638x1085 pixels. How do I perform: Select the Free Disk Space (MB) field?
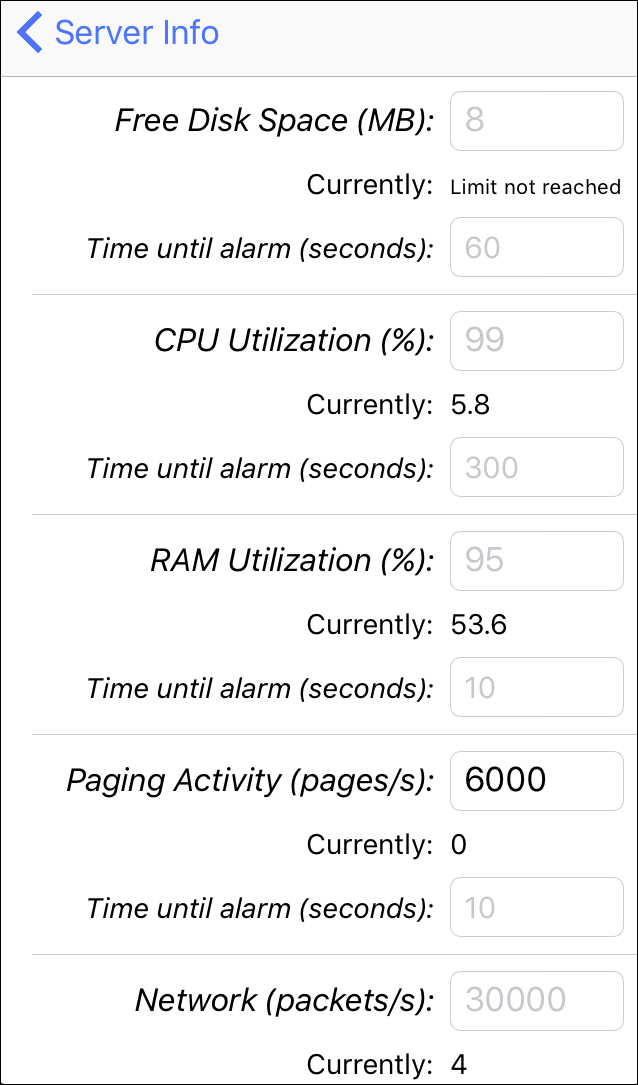pyautogui.click(x=537, y=120)
